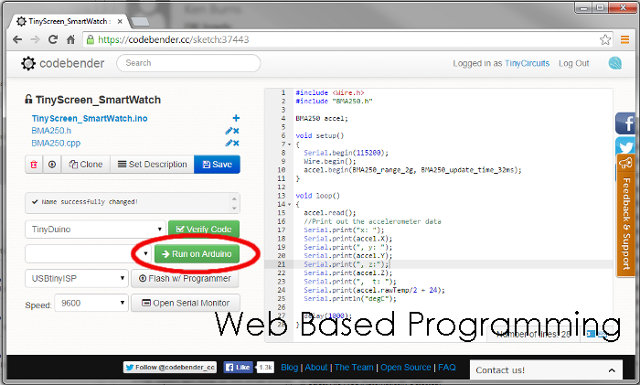Rename BMA250.h using the pencil icon
The width and height of the screenshot is (640, 385).
[229, 131]
